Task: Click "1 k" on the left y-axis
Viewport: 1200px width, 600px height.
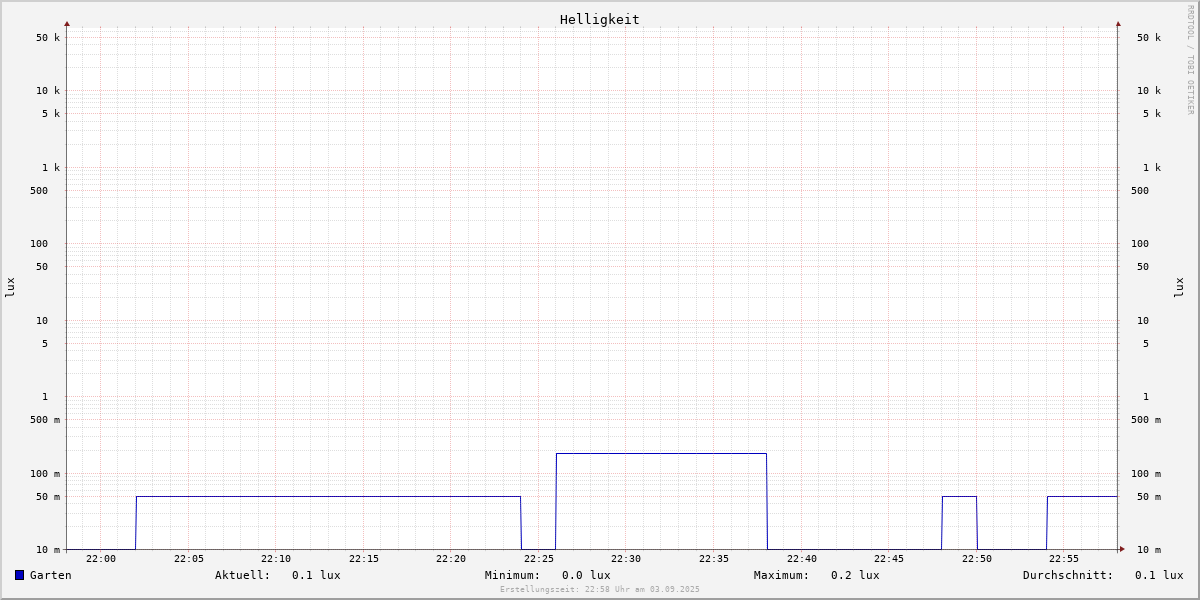Action: [x=51, y=168]
